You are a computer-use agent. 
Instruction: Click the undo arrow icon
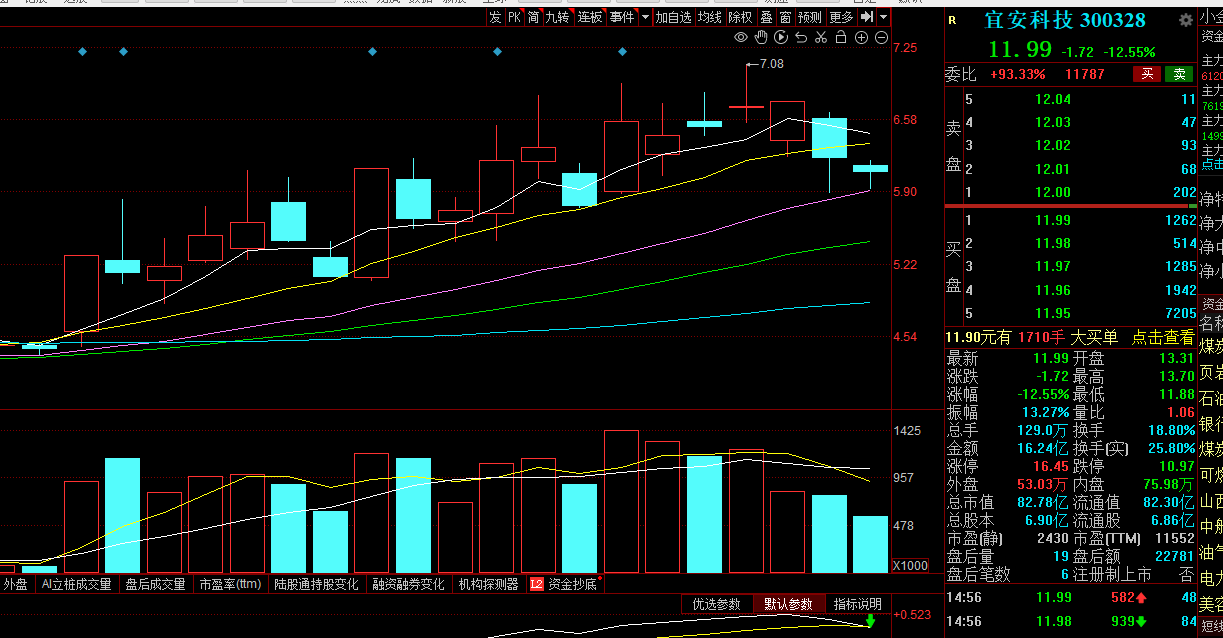(801, 38)
